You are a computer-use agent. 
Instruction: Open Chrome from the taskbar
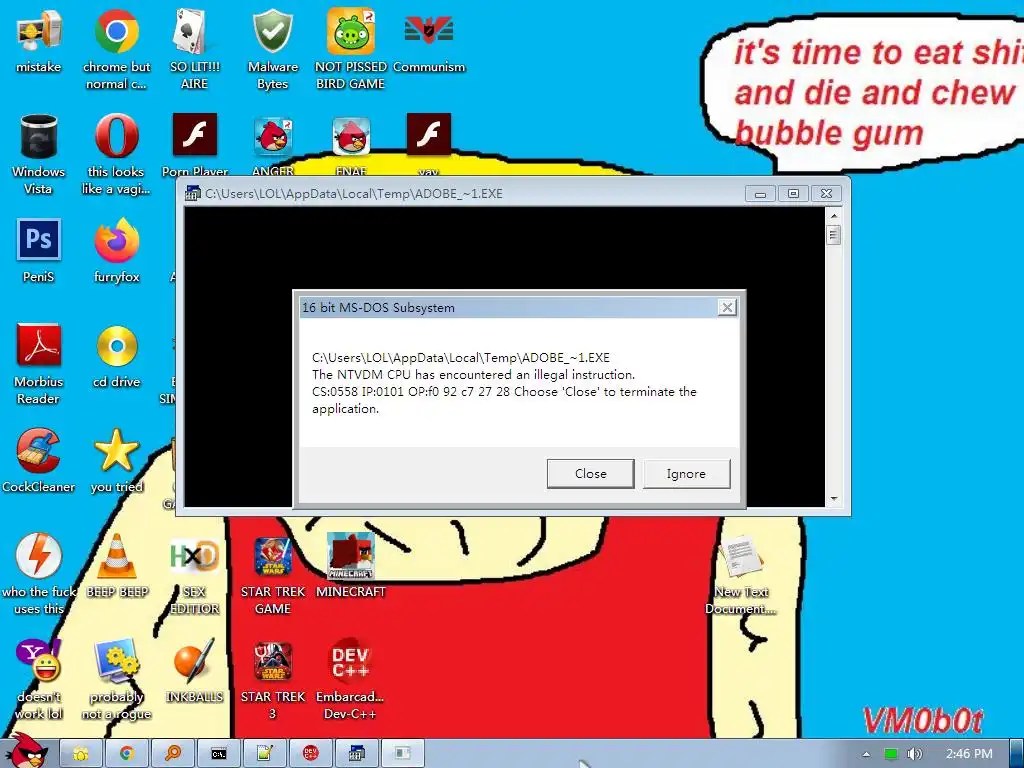coord(127,754)
